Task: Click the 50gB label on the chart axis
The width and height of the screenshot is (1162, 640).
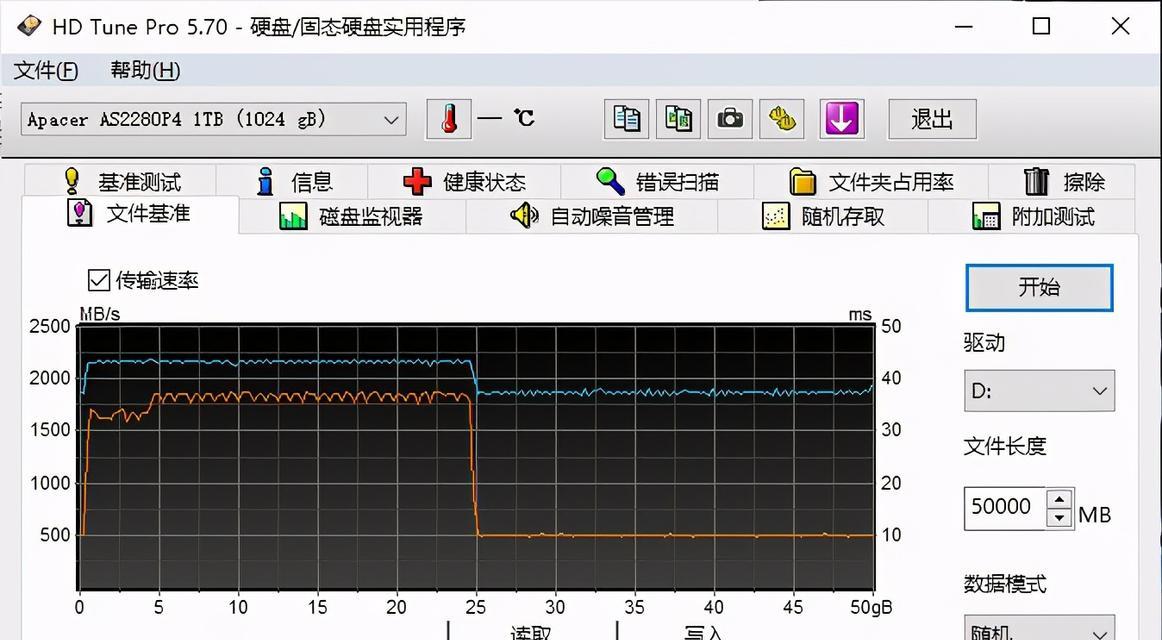Action: pyautogui.click(x=872, y=607)
